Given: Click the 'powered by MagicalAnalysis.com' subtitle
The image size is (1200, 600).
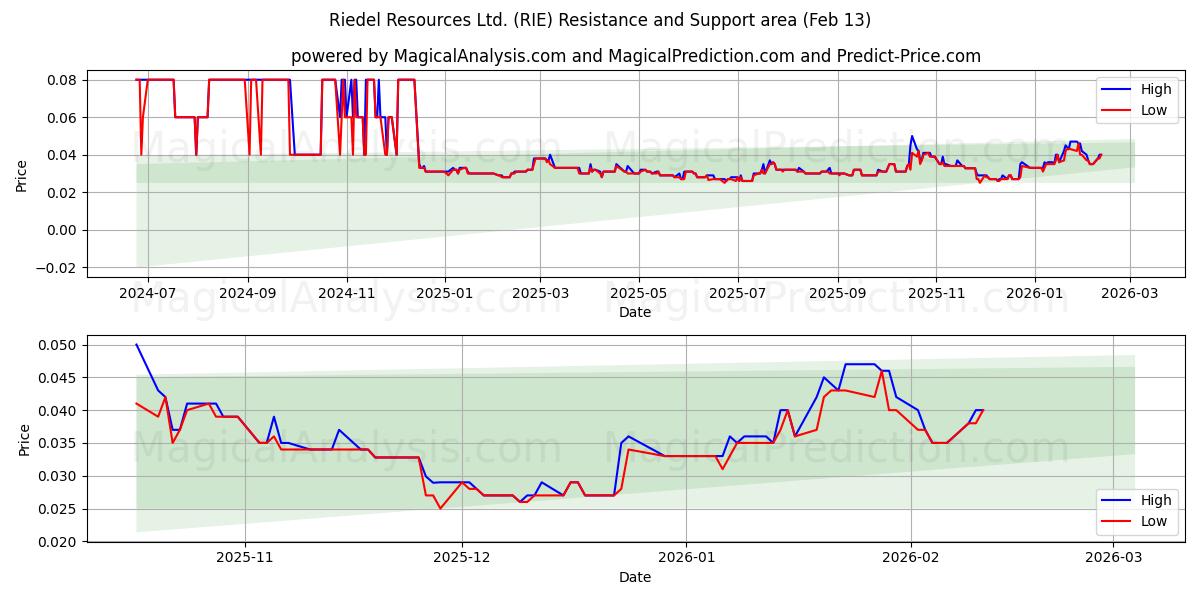Looking at the screenshot, I should [635, 56].
